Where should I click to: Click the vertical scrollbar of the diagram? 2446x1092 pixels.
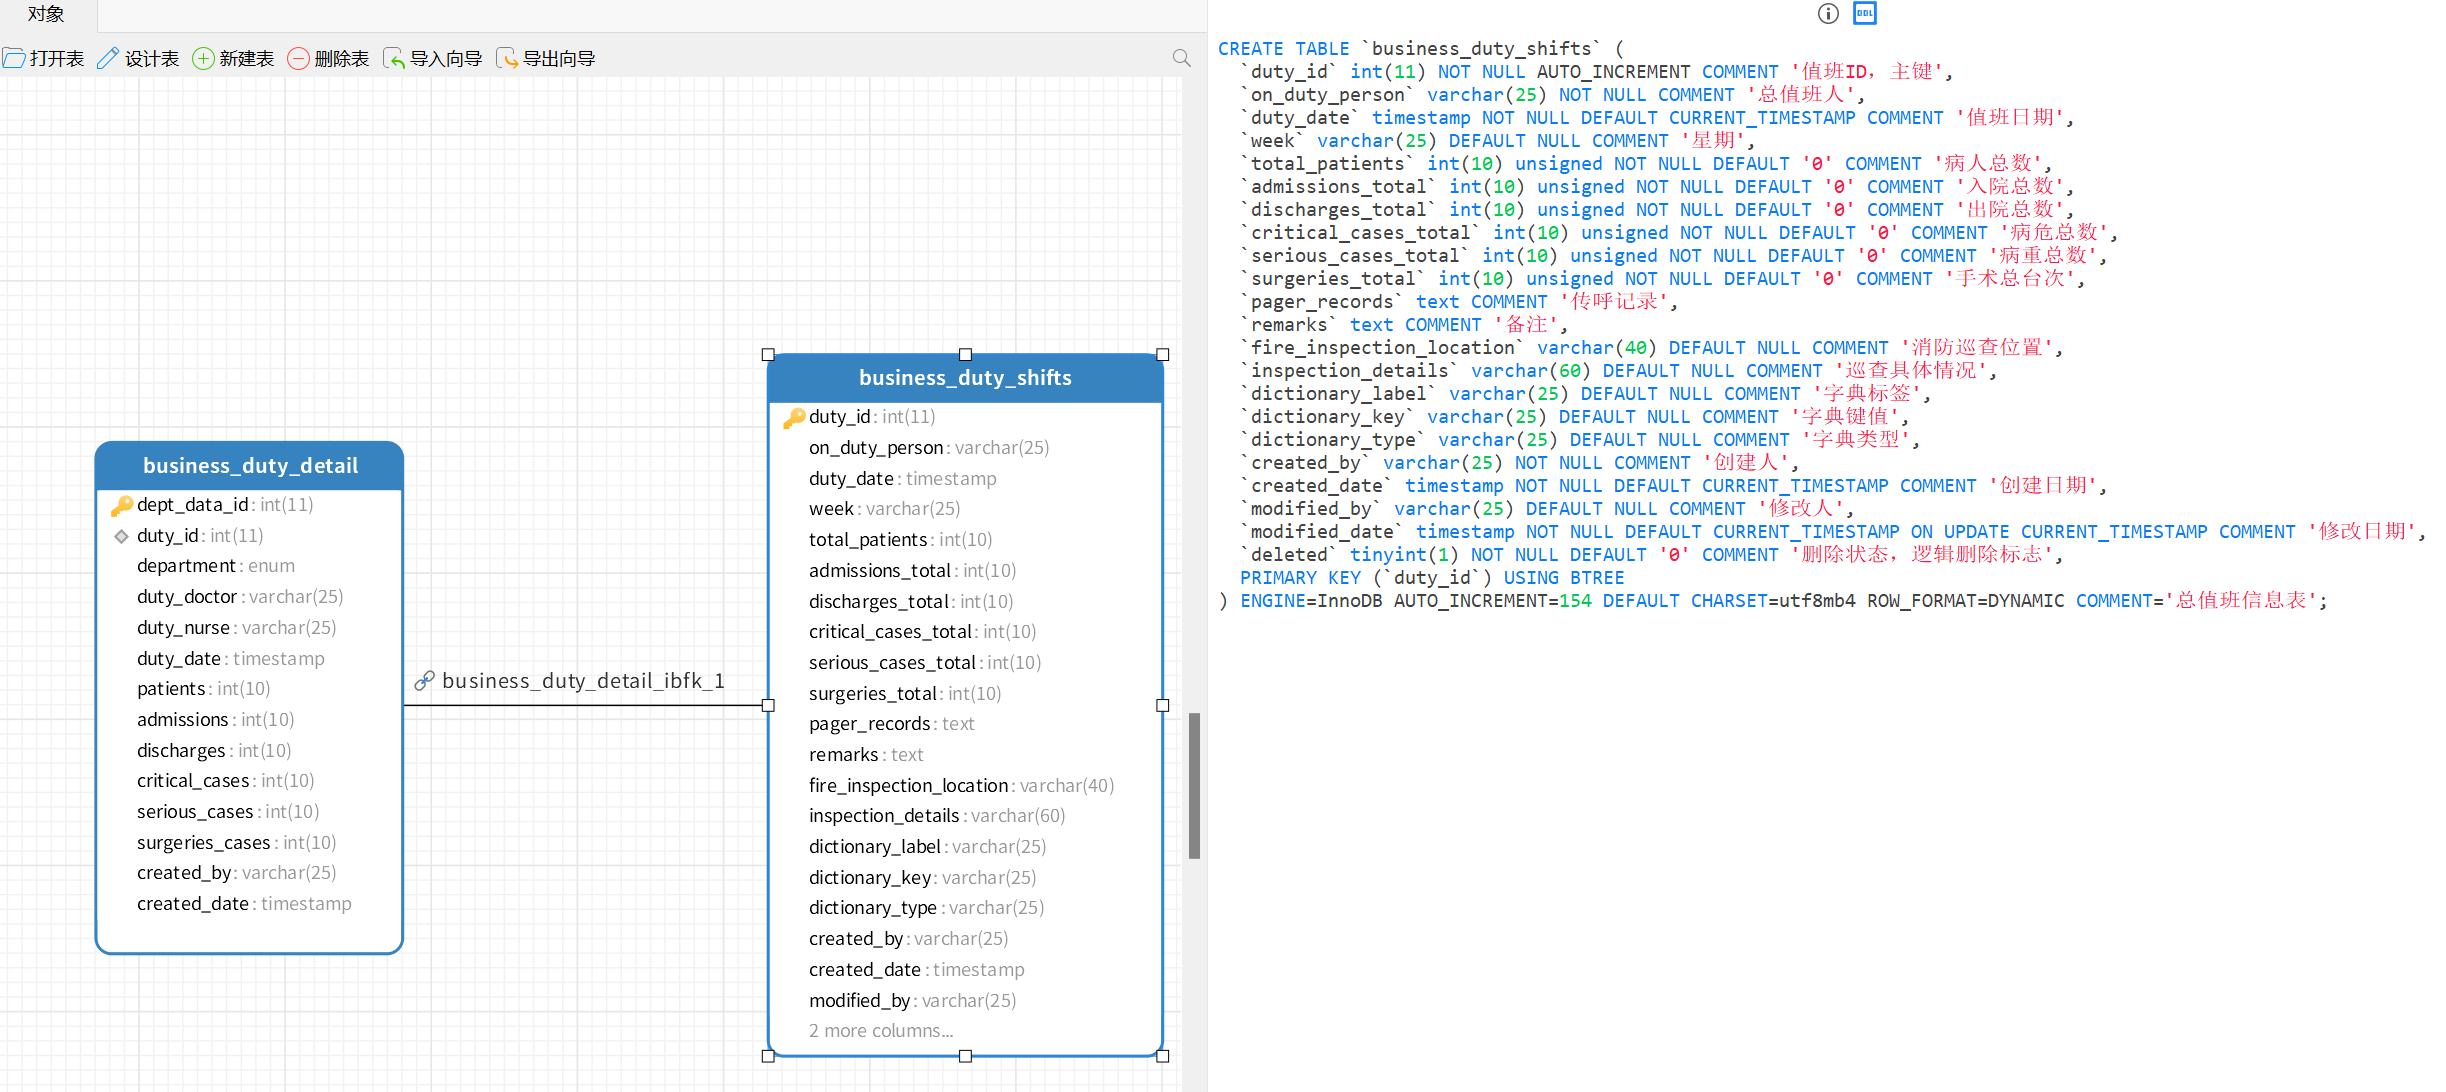point(1194,785)
